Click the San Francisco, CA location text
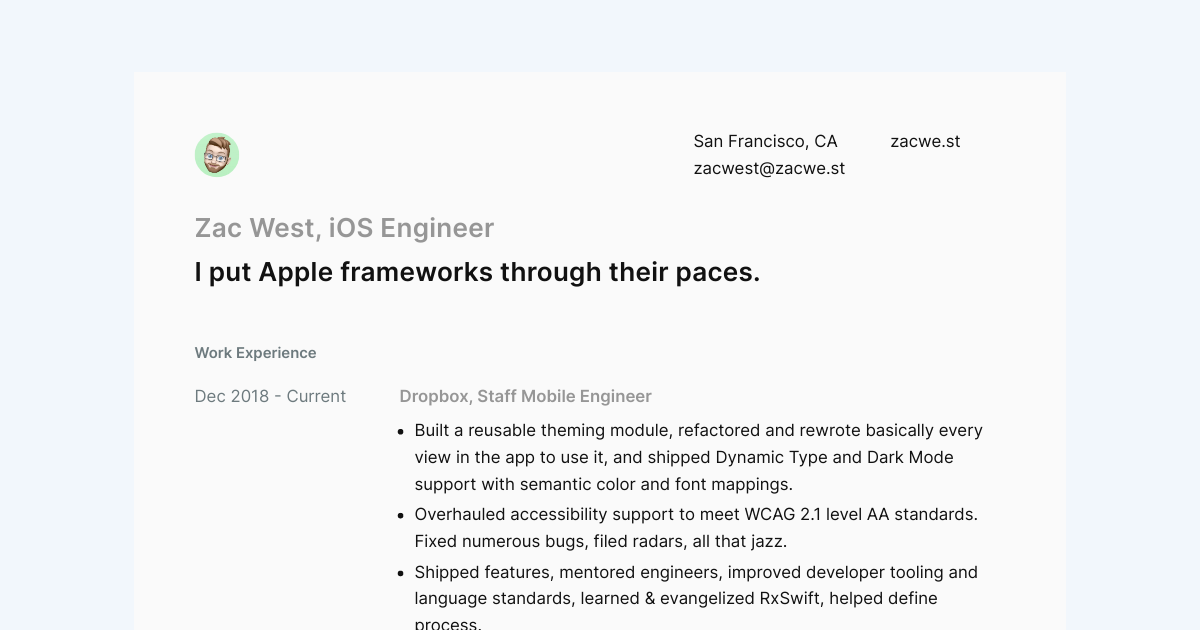Viewport: 1200px width, 630px height. point(765,141)
